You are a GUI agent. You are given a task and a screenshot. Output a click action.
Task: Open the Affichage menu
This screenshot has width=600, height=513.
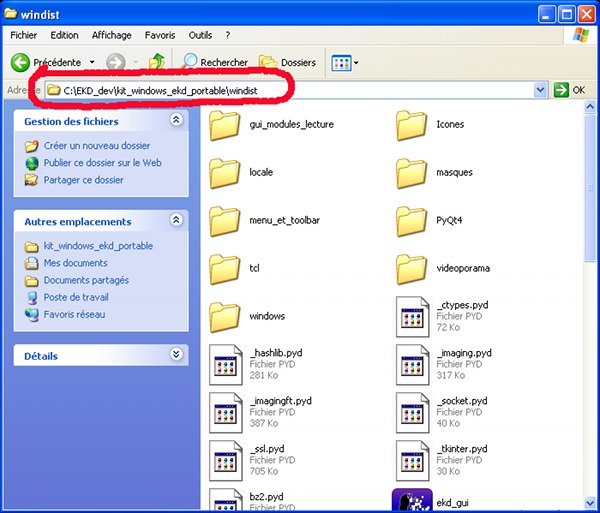111,35
